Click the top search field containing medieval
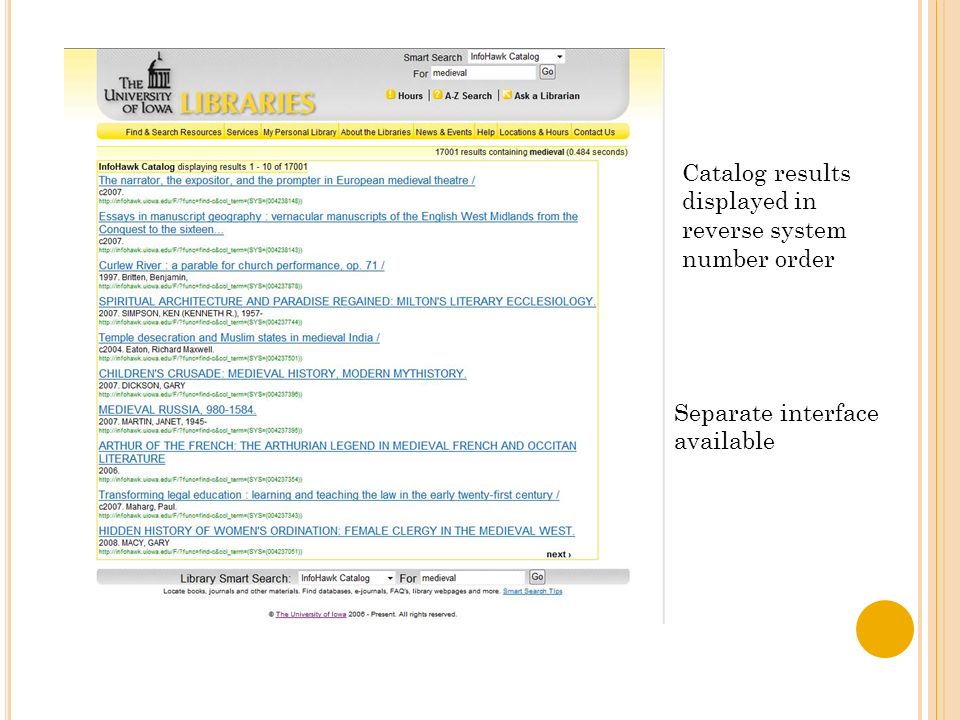 [484, 73]
